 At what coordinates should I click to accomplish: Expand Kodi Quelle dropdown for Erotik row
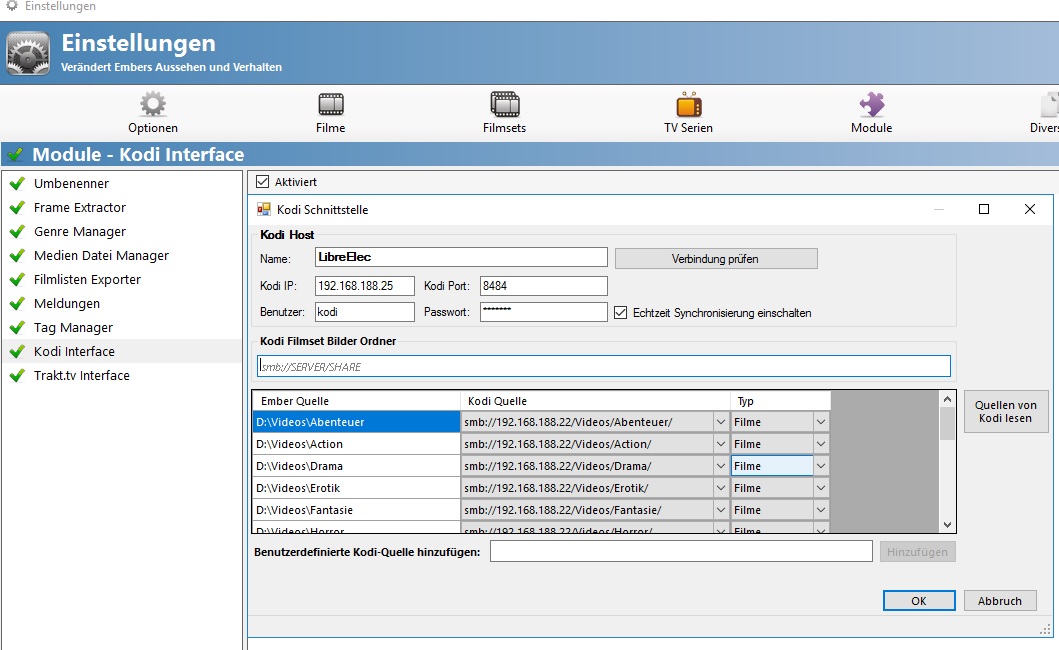click(x=721, y=488)
